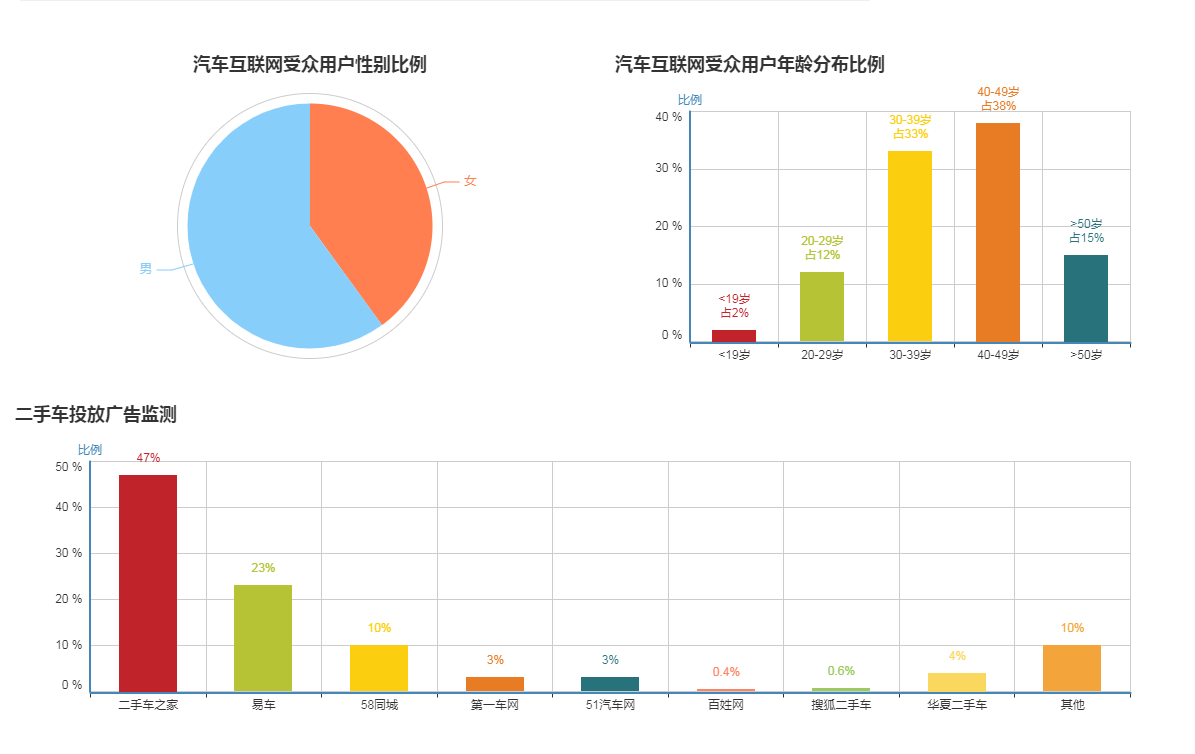Select the red <19岁 age bar
Image resolution: width=1195 pixels, height=754 pixels.
pyautogui.click(x=733, y=336)
